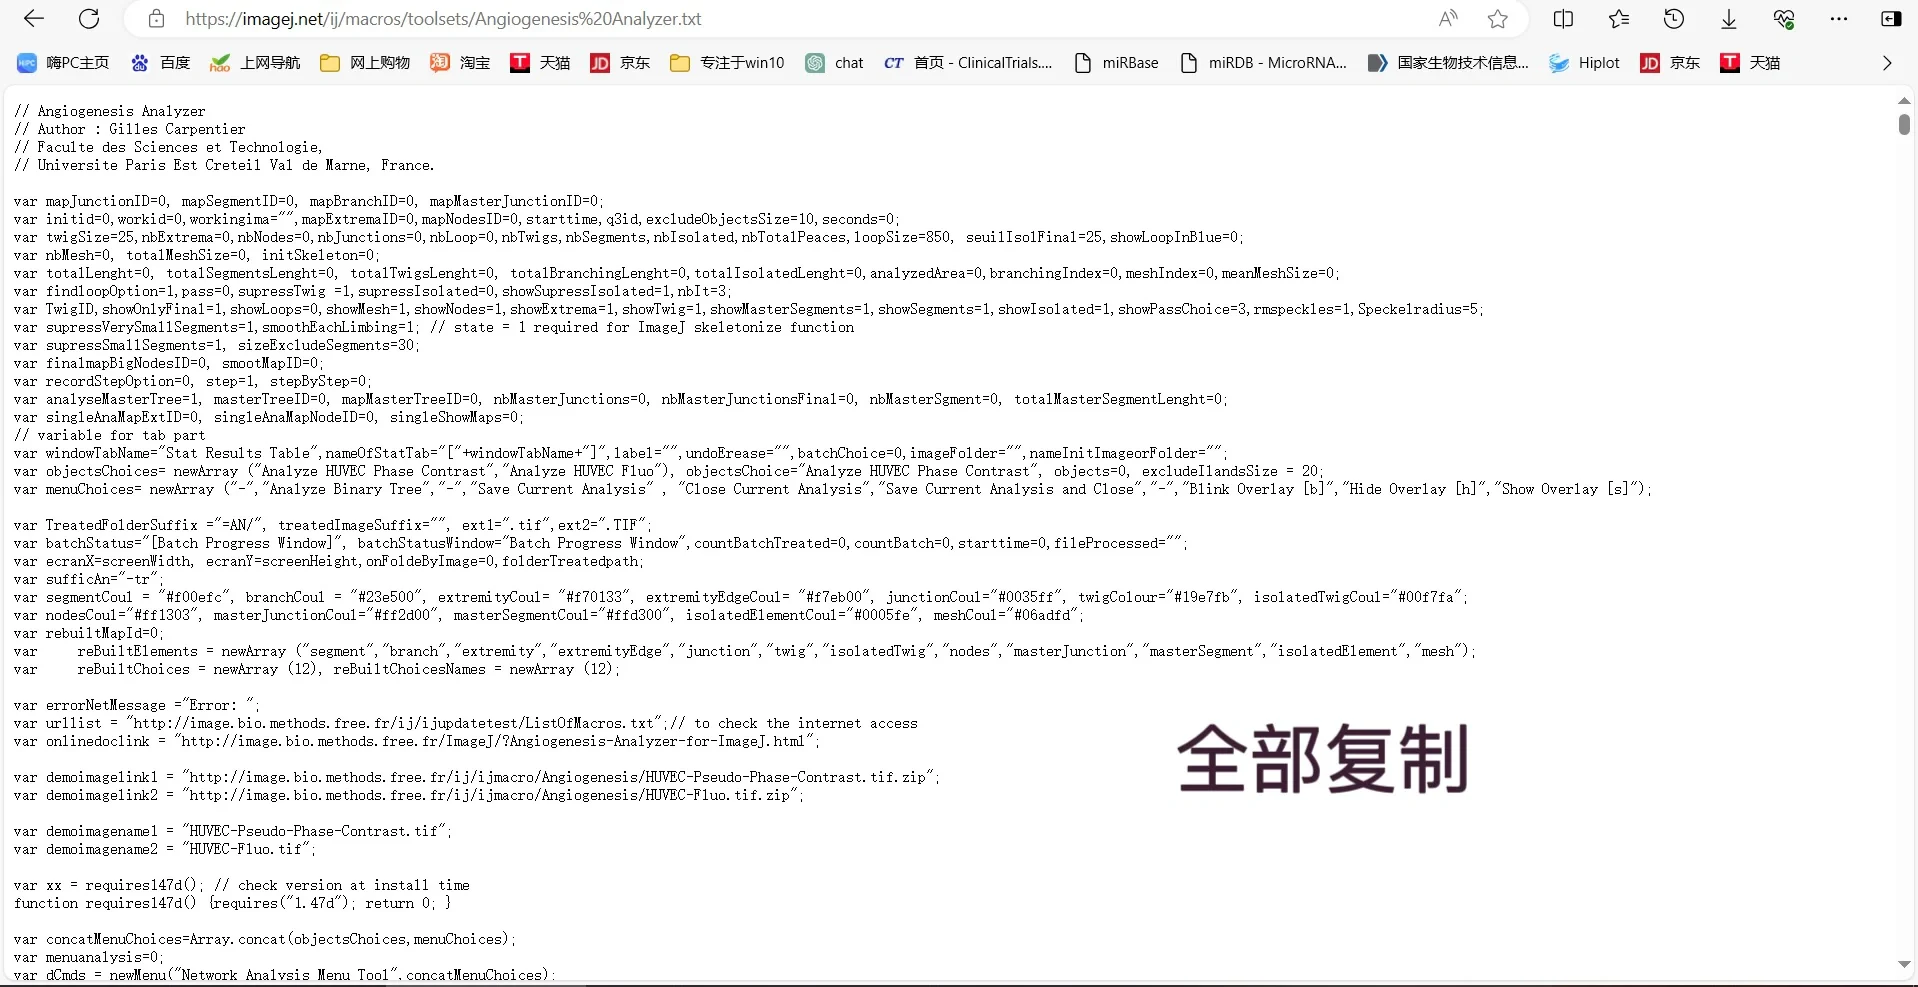1918x987 pixels.
Task: Open the Settings and more menu
Action: [x=1839, y=18]
